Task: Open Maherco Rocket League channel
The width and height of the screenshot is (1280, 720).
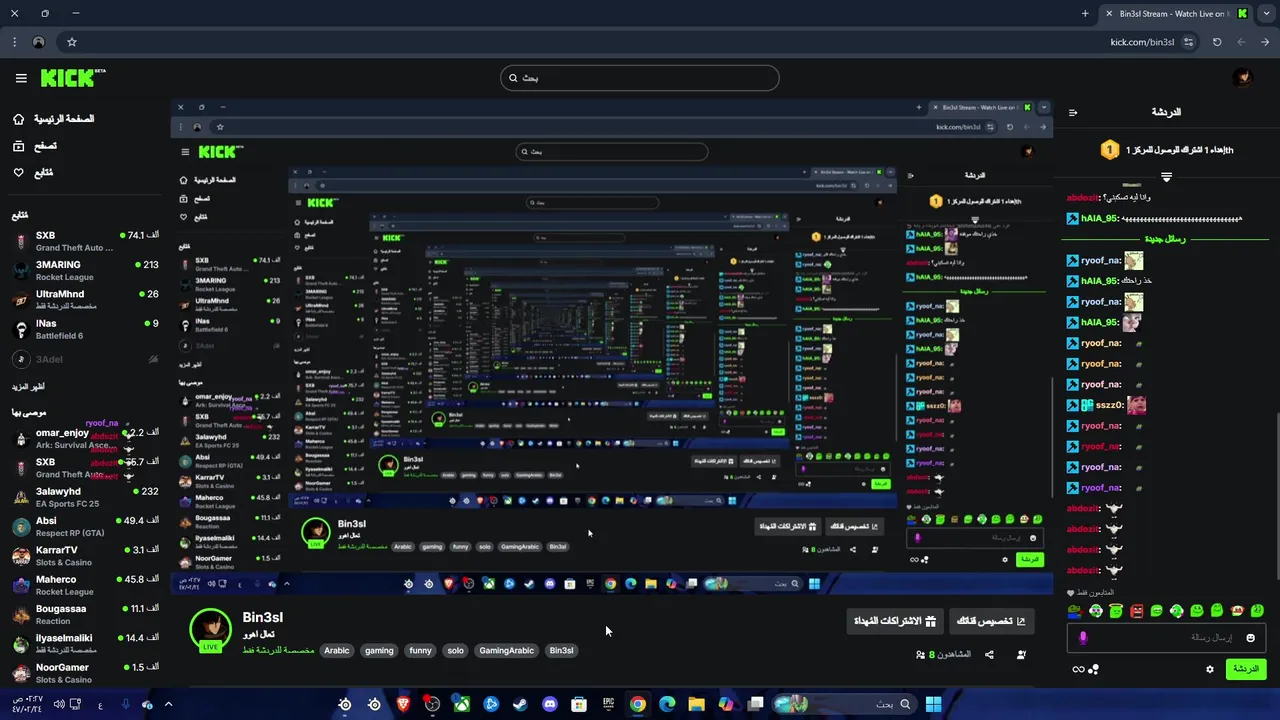Action: tap(84, 585)
